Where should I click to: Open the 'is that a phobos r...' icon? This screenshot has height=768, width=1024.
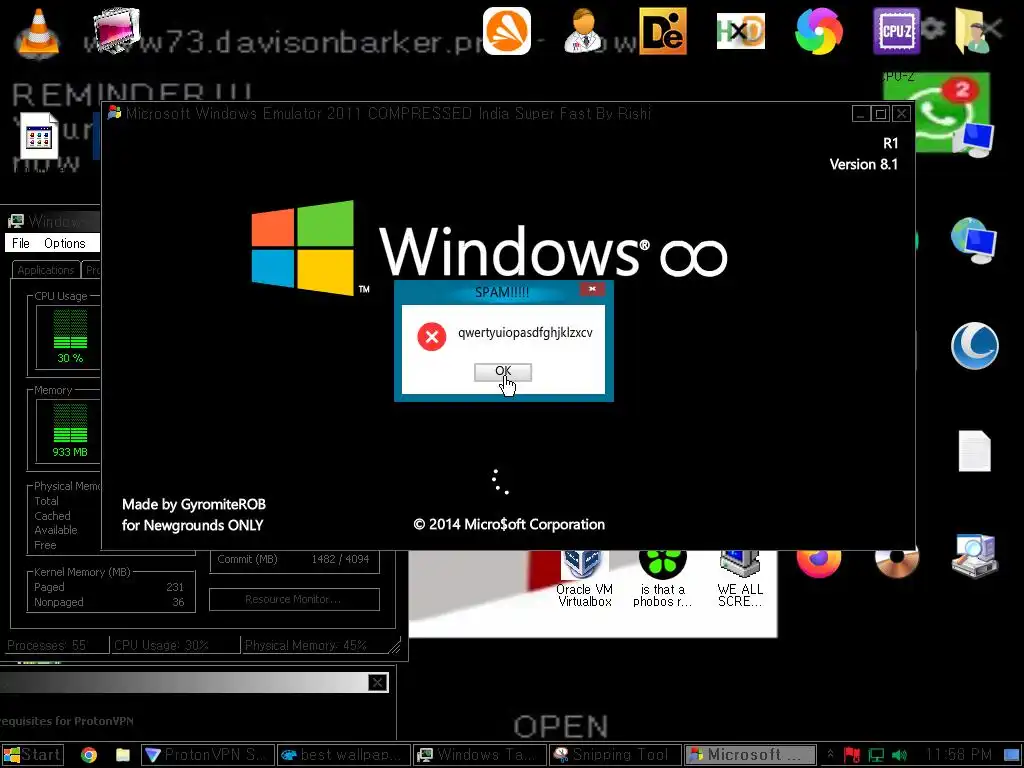click(662, 579)
